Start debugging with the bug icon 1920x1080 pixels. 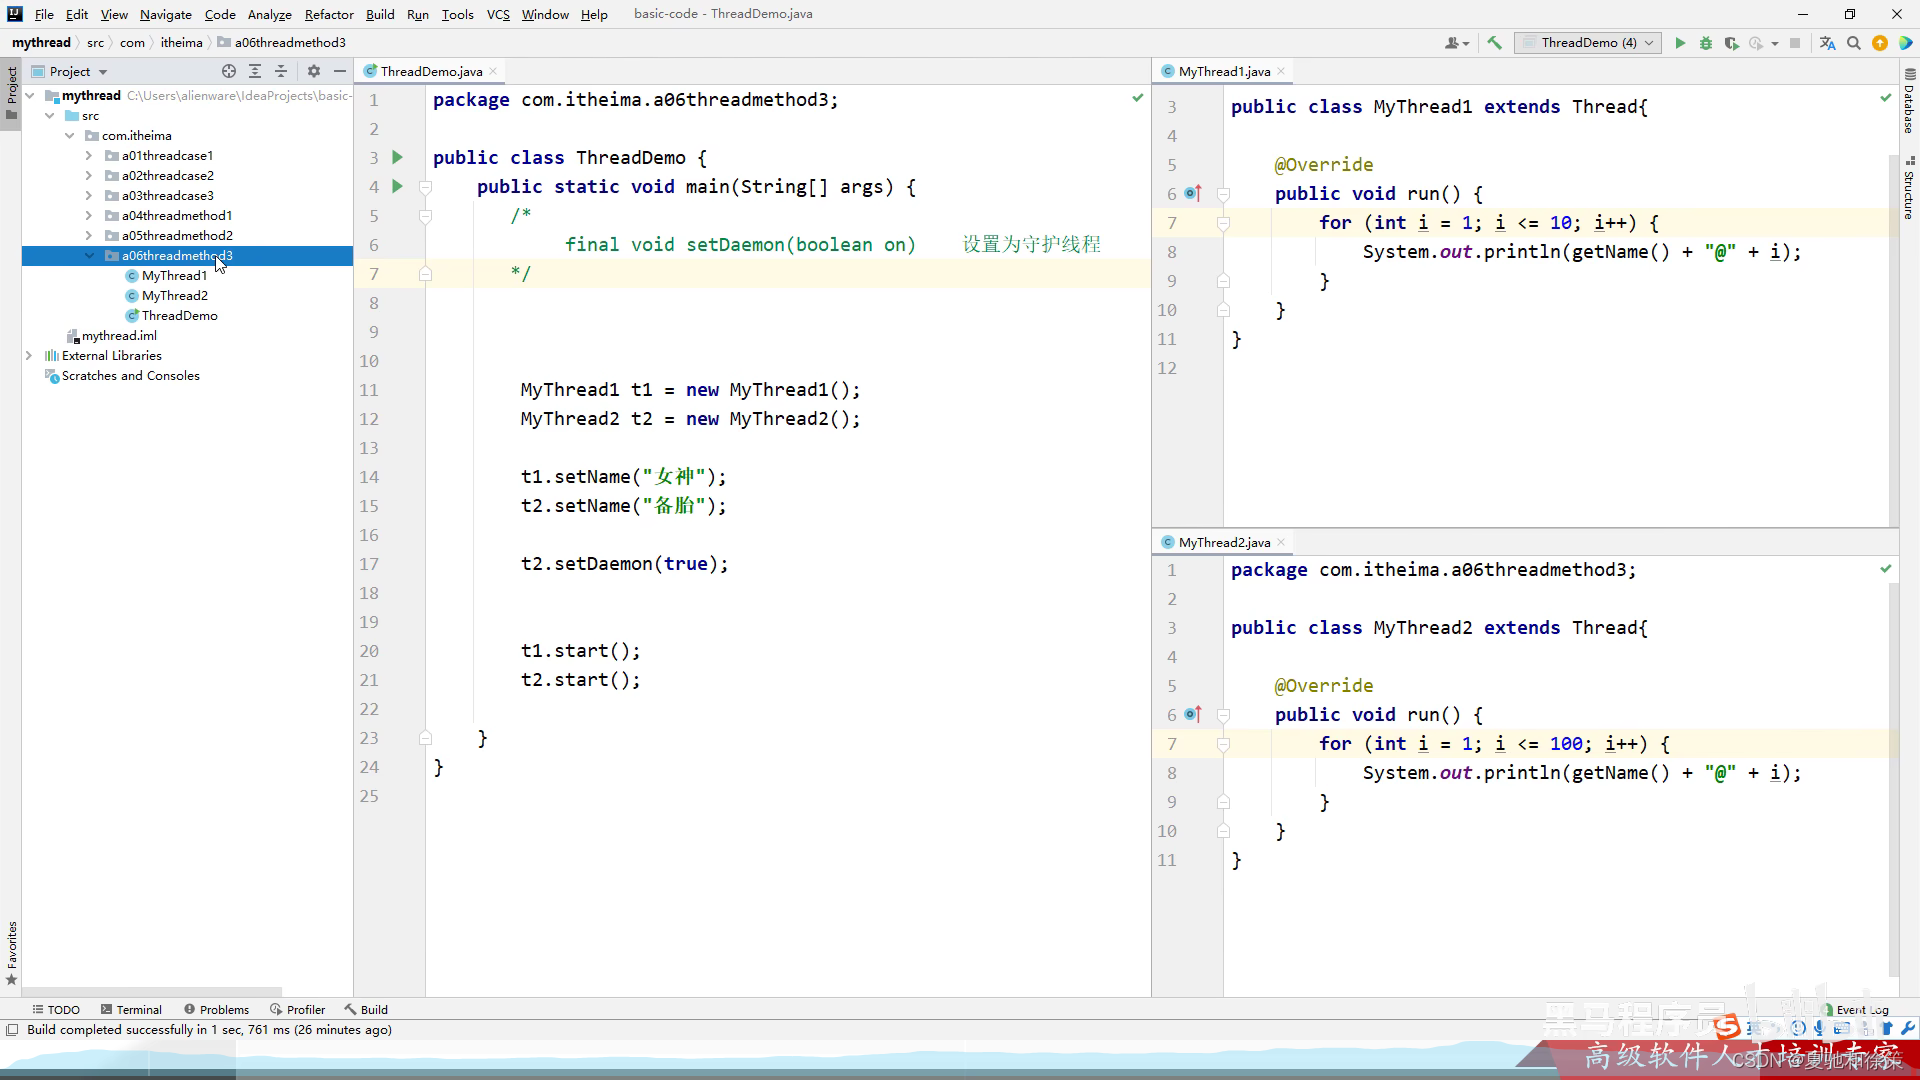tap(1706, 43)
